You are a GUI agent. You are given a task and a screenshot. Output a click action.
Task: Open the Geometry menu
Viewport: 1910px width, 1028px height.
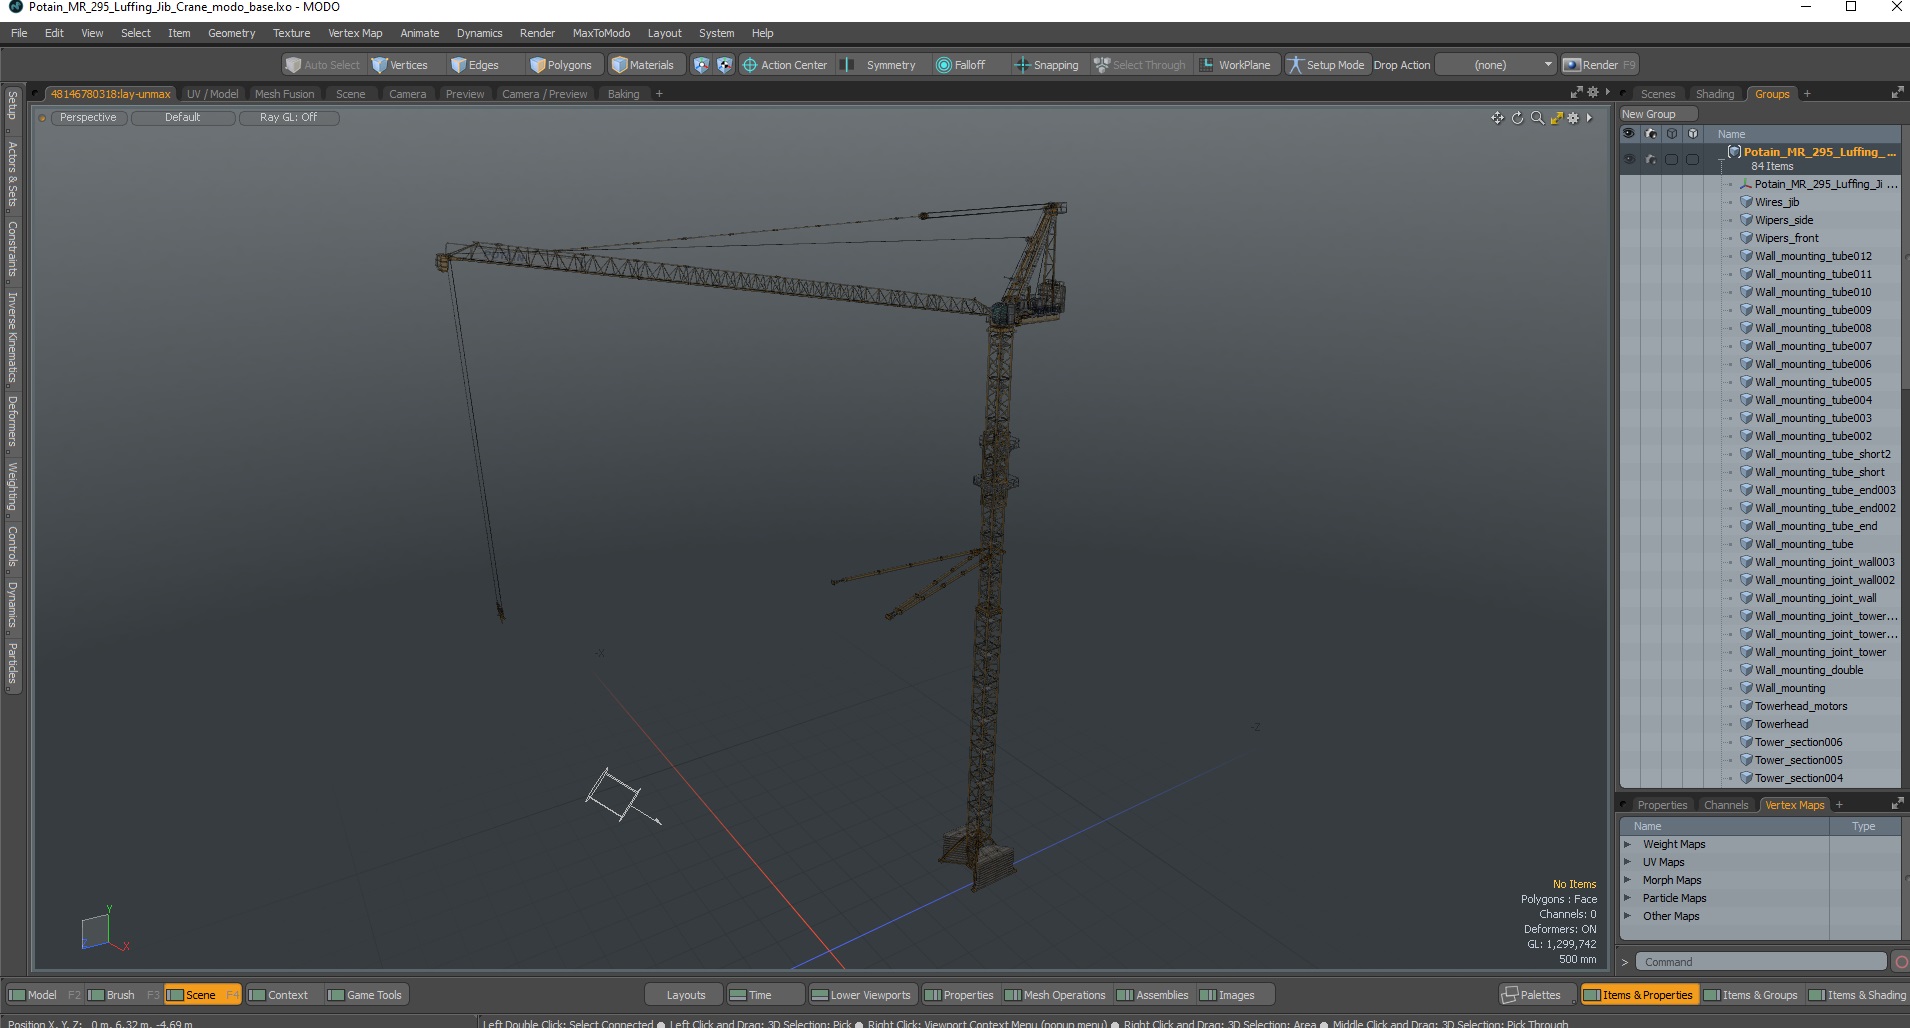(x=231, y=33)
